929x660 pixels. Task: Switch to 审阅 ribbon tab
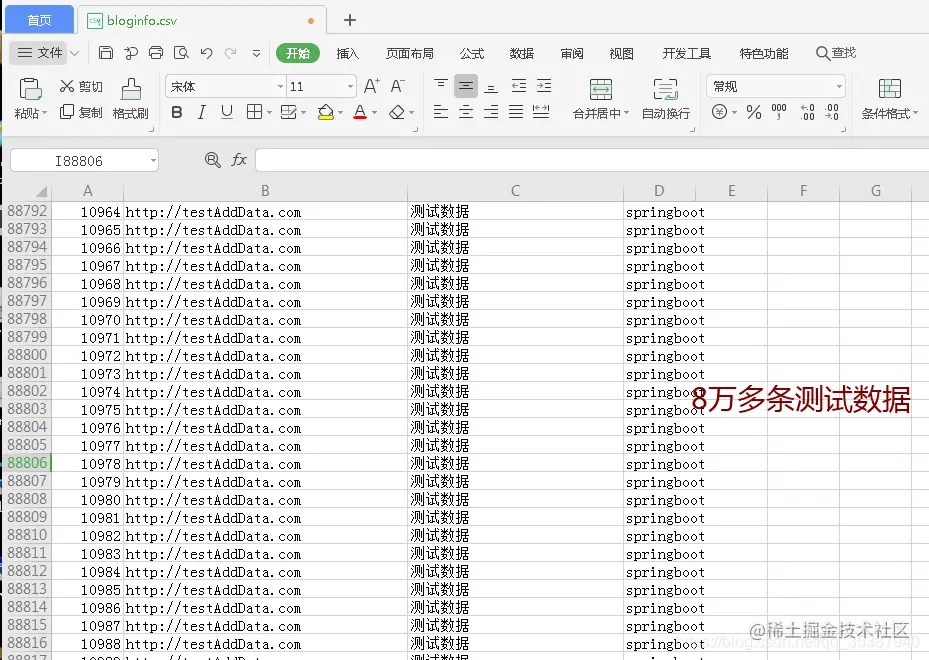(x=572, y=53)
